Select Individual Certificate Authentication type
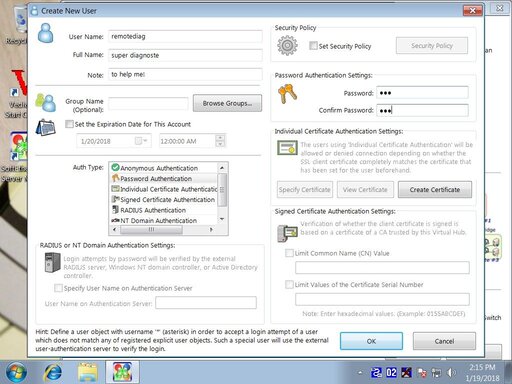The image size is (512, 384). click(164, 189)
